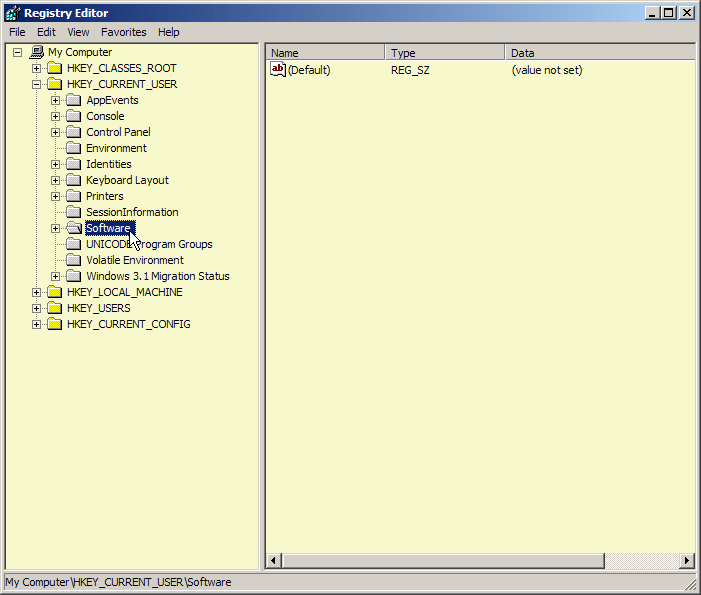This screenshot has width=701, height=595.
Task: Click the horizontal scrollbar right arrow
Action: tap(687, 560)
